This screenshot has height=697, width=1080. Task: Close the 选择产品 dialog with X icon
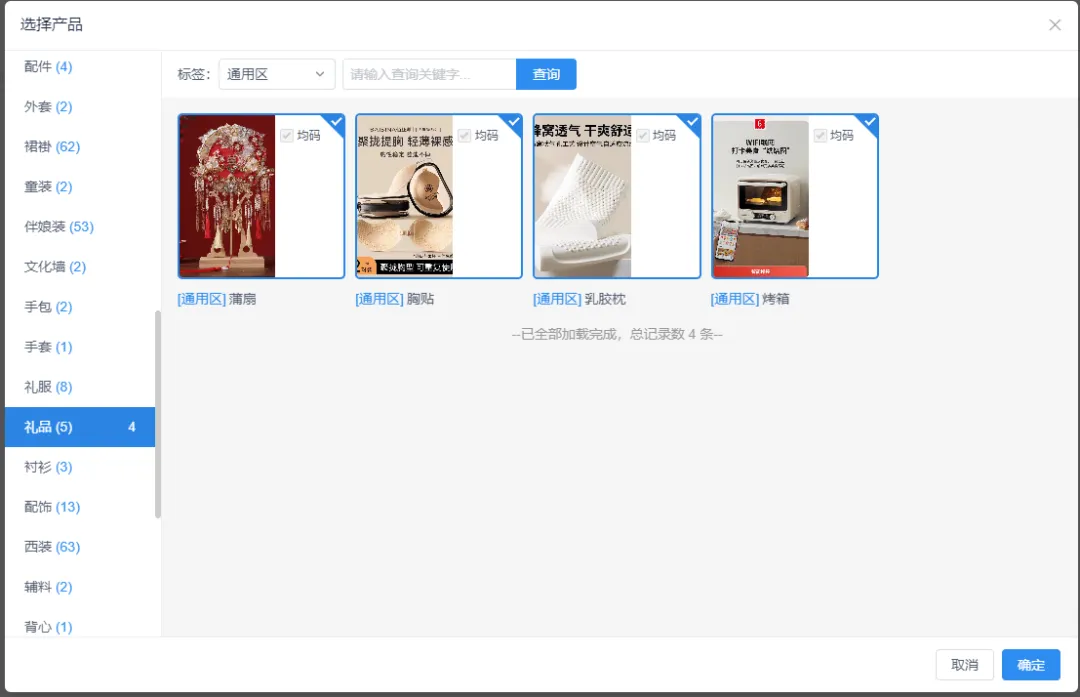point(1055,25)
